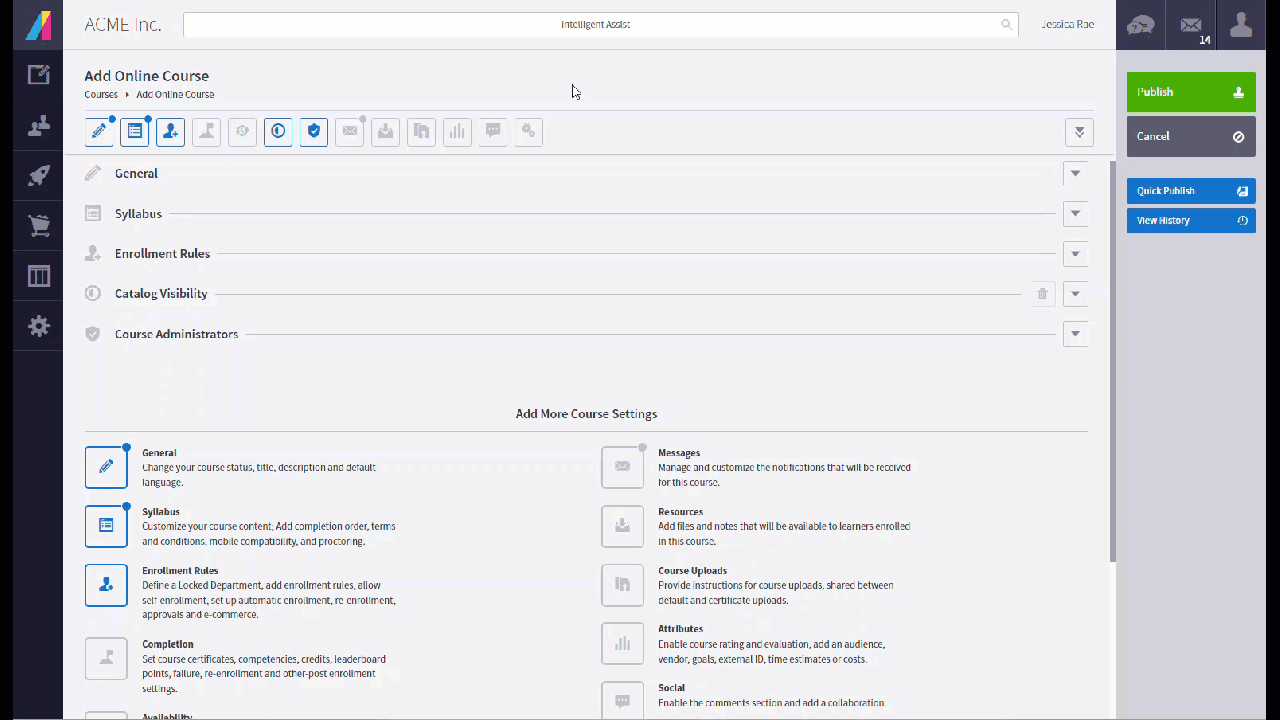
Task: Select Availability clock icon in toolbar
Action: 242,132
